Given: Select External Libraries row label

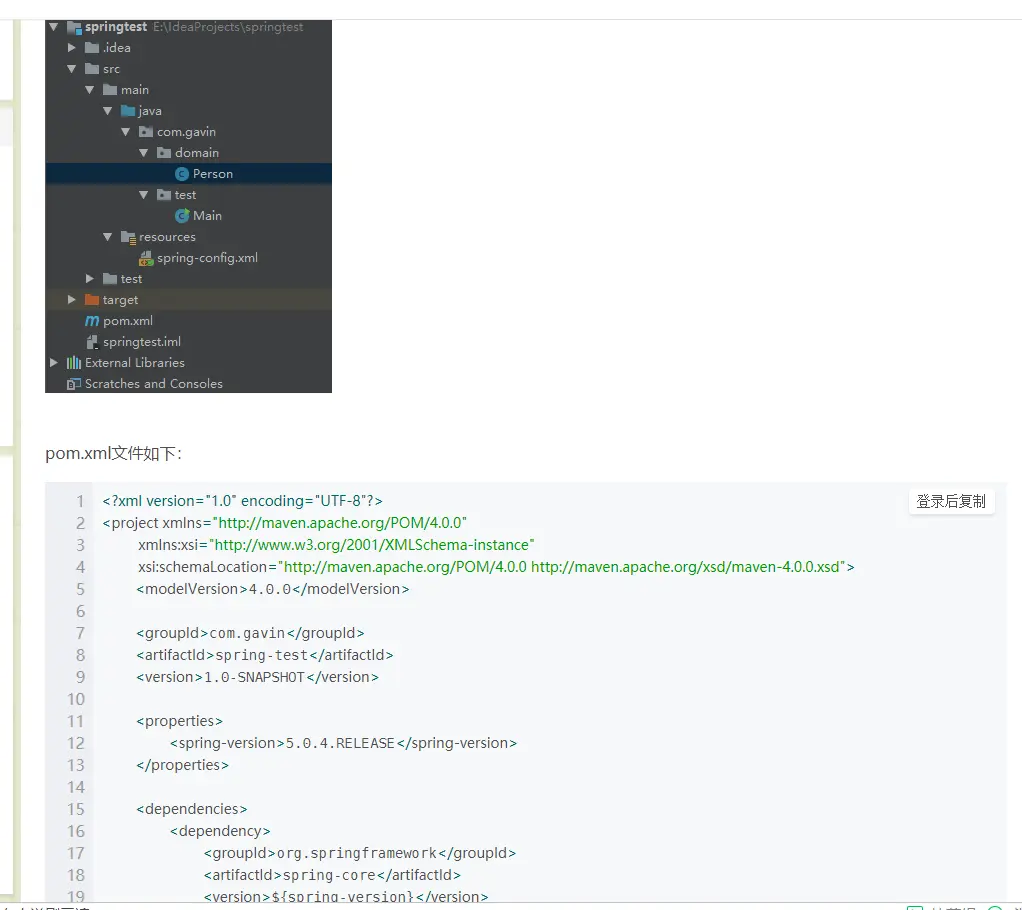Looking at the screenshot, I should pyautogui.click(x=134, y=362).
